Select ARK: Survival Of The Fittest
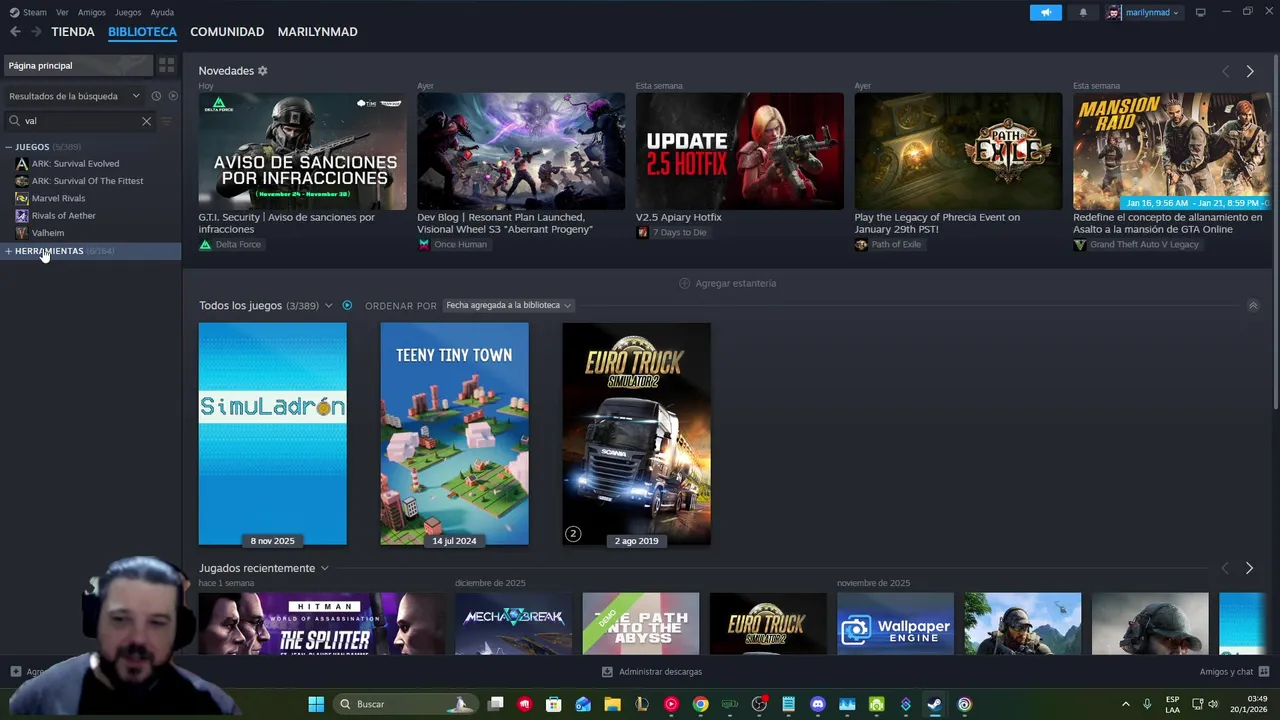Screen dimensions: 1280x720 pyautogui.click(x=87, y=181)
